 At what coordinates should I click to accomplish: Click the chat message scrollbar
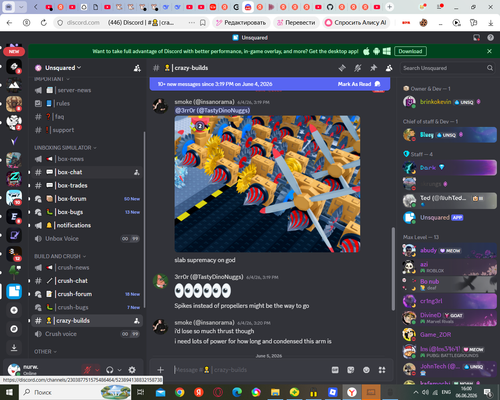point(393,269)
